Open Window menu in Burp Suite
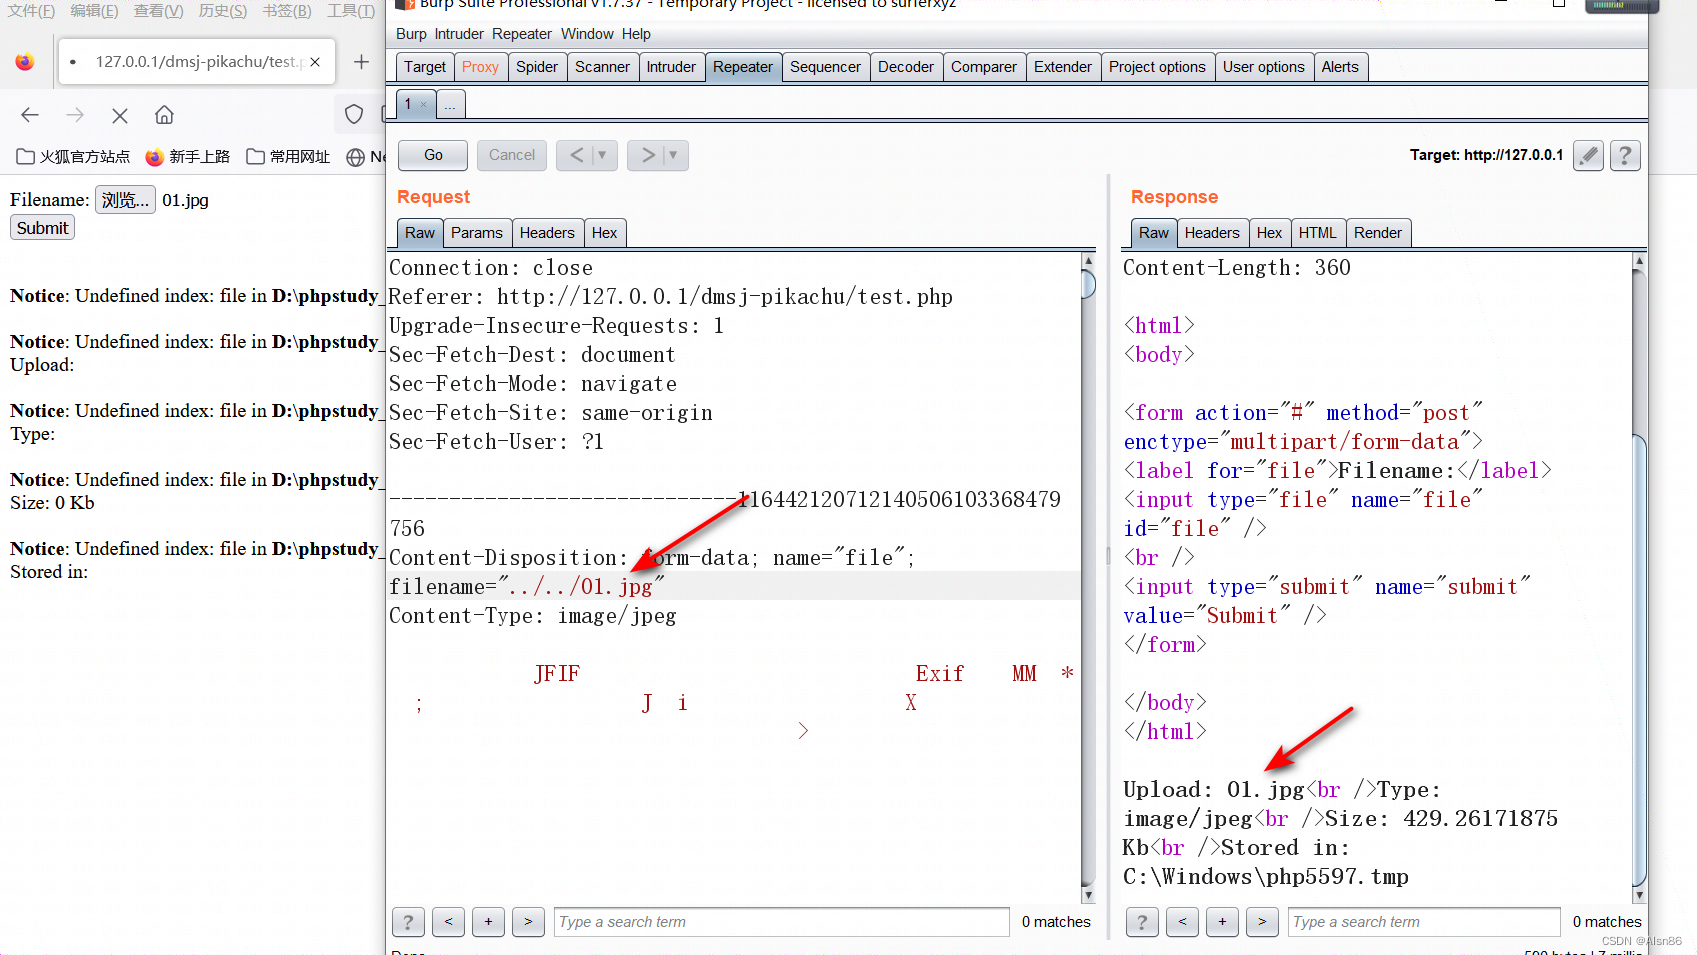This screenshot has height=955, width=1697. [587, 34]
